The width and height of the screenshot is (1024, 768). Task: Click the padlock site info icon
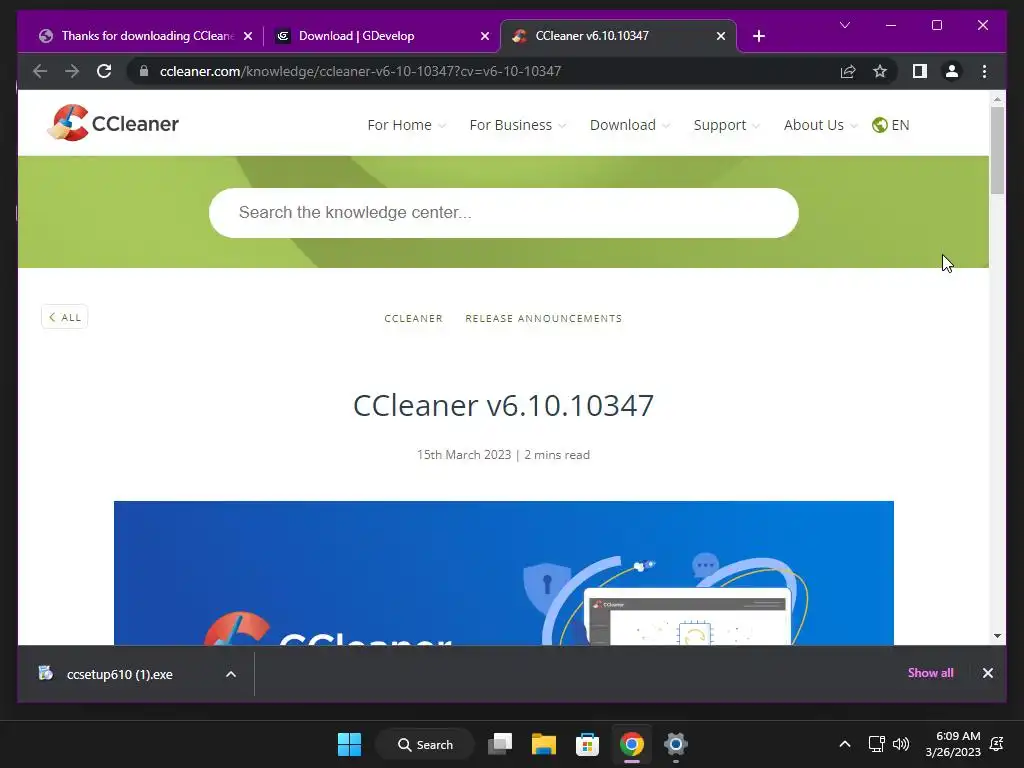tap(144, 71)
